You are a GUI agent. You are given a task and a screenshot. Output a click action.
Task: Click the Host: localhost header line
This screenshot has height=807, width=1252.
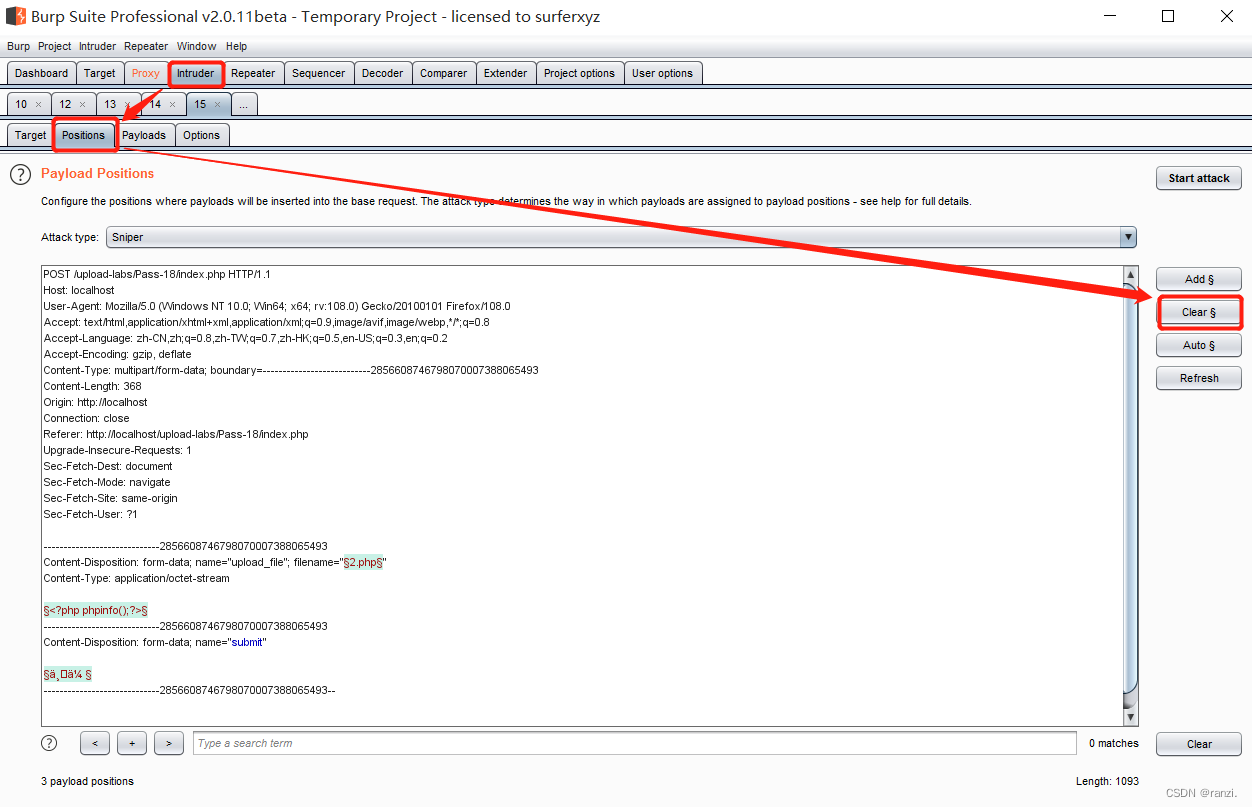coord(79,290)
